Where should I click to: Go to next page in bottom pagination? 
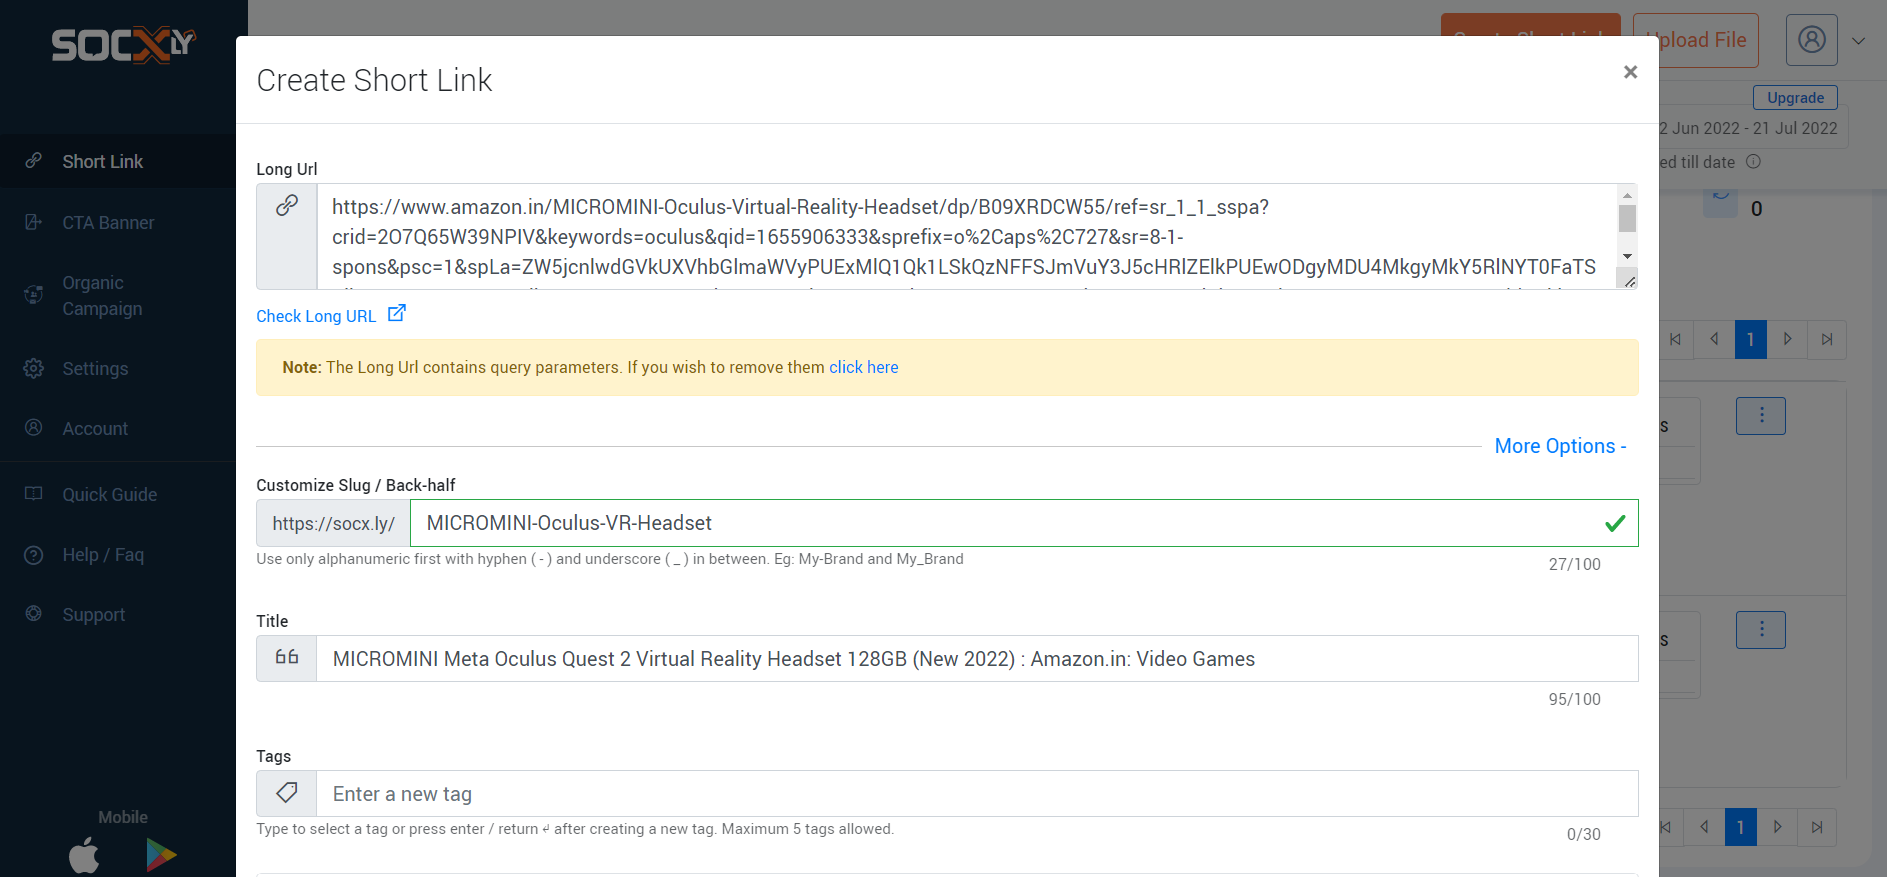[x=1777, y=827]
